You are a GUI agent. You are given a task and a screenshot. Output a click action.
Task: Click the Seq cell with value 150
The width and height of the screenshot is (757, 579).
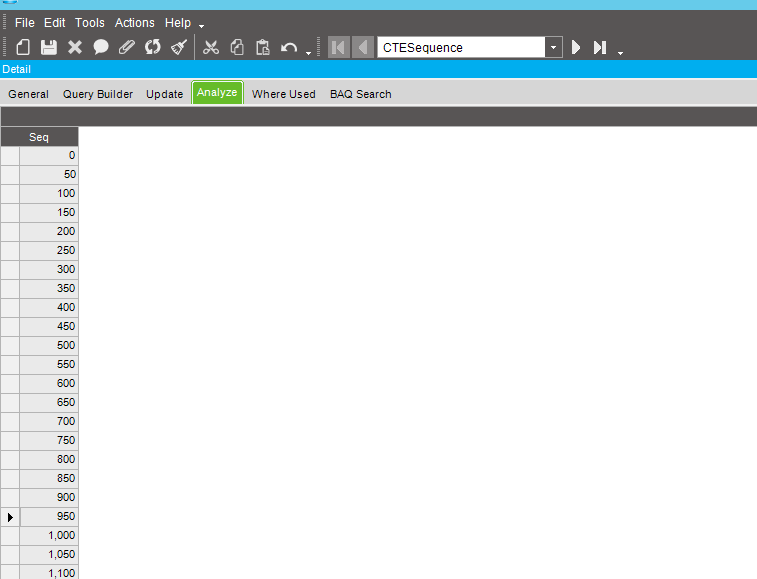point(49,212)
